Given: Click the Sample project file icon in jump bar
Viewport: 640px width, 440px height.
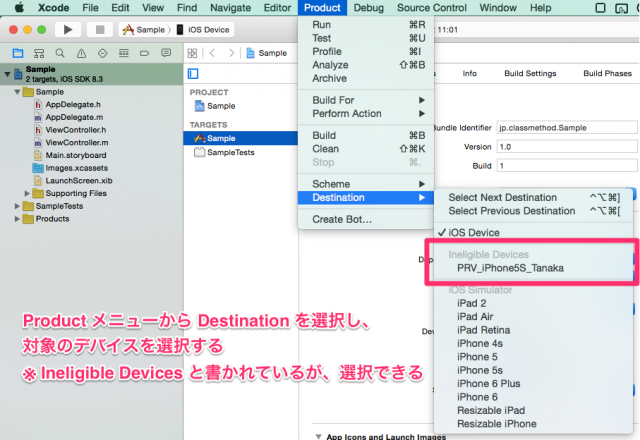Looking at the screenshot, I should pos(251,53).
